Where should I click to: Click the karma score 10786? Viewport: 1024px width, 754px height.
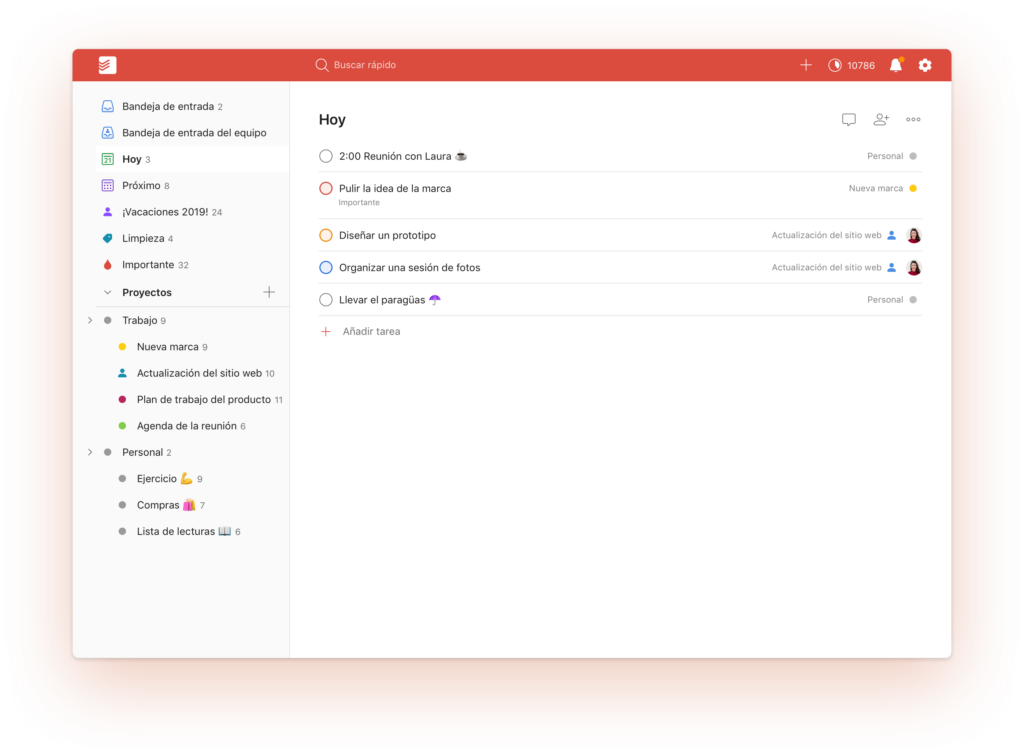coord(861,65)
